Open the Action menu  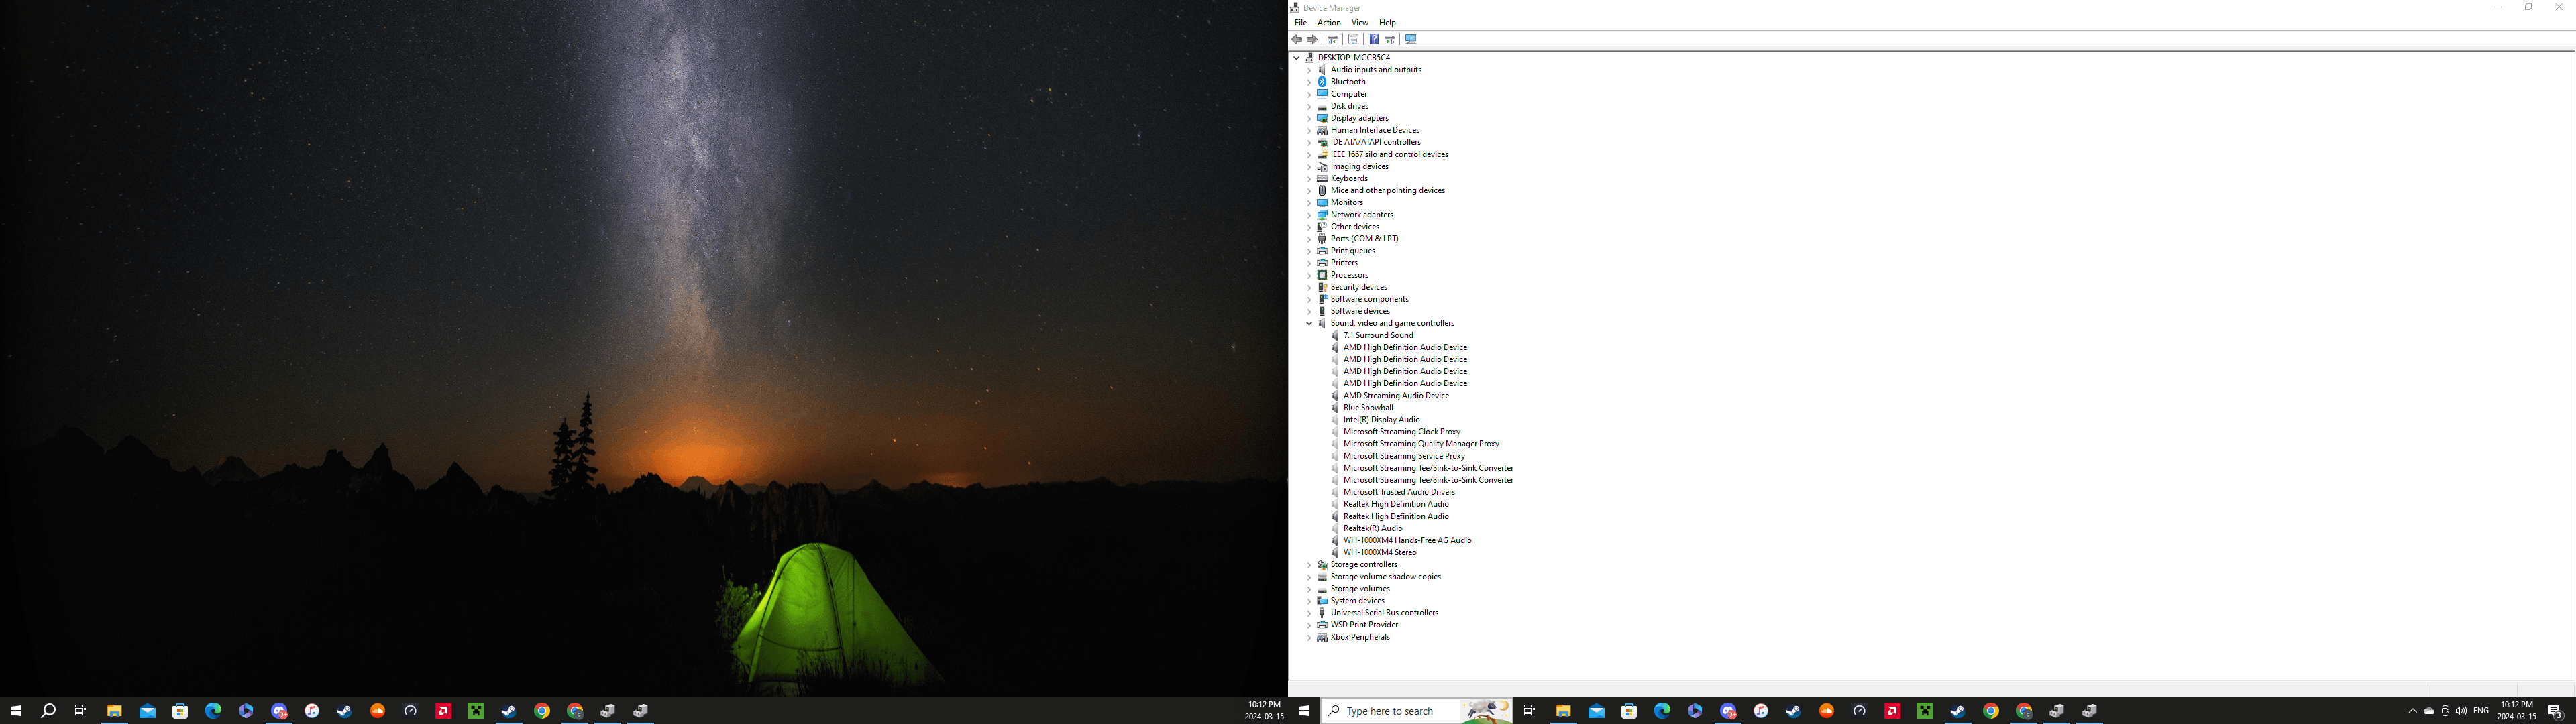click(x=1329, y=23)
